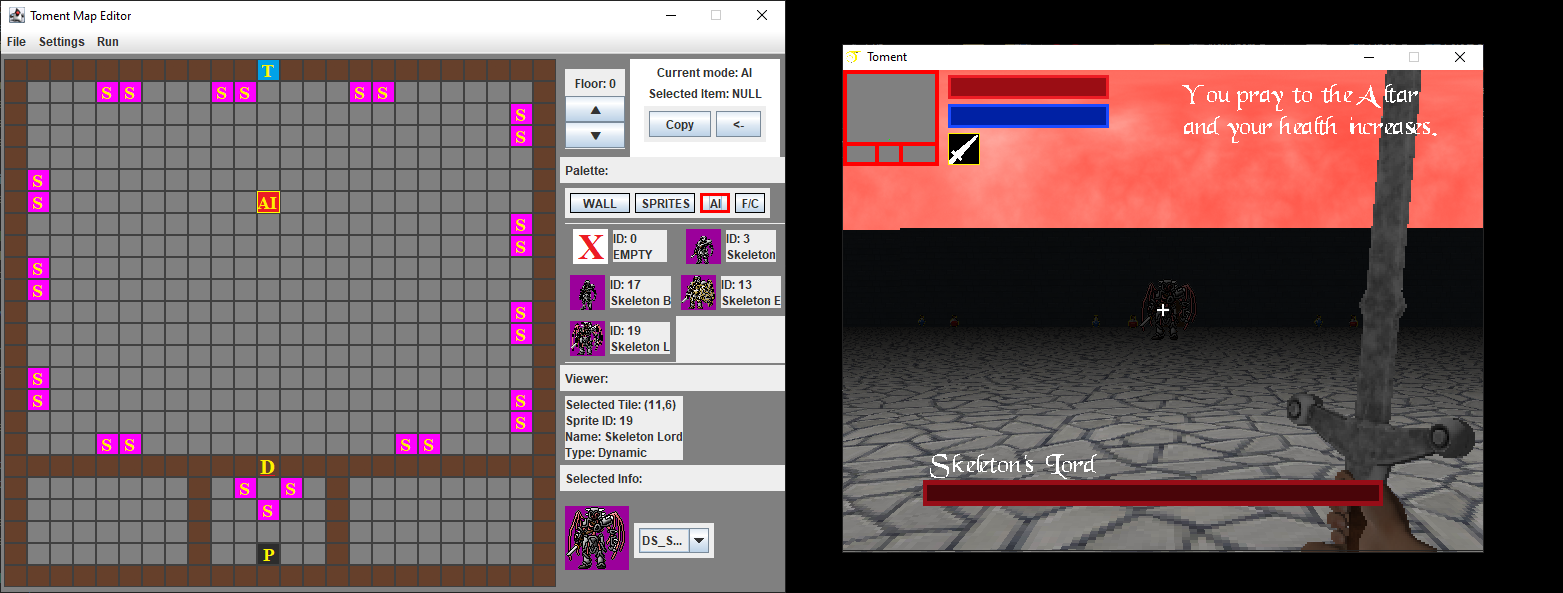Open the File menu
Image resolution: width=1563 pixels, height=593 pixels.
(x=16, y=42)
